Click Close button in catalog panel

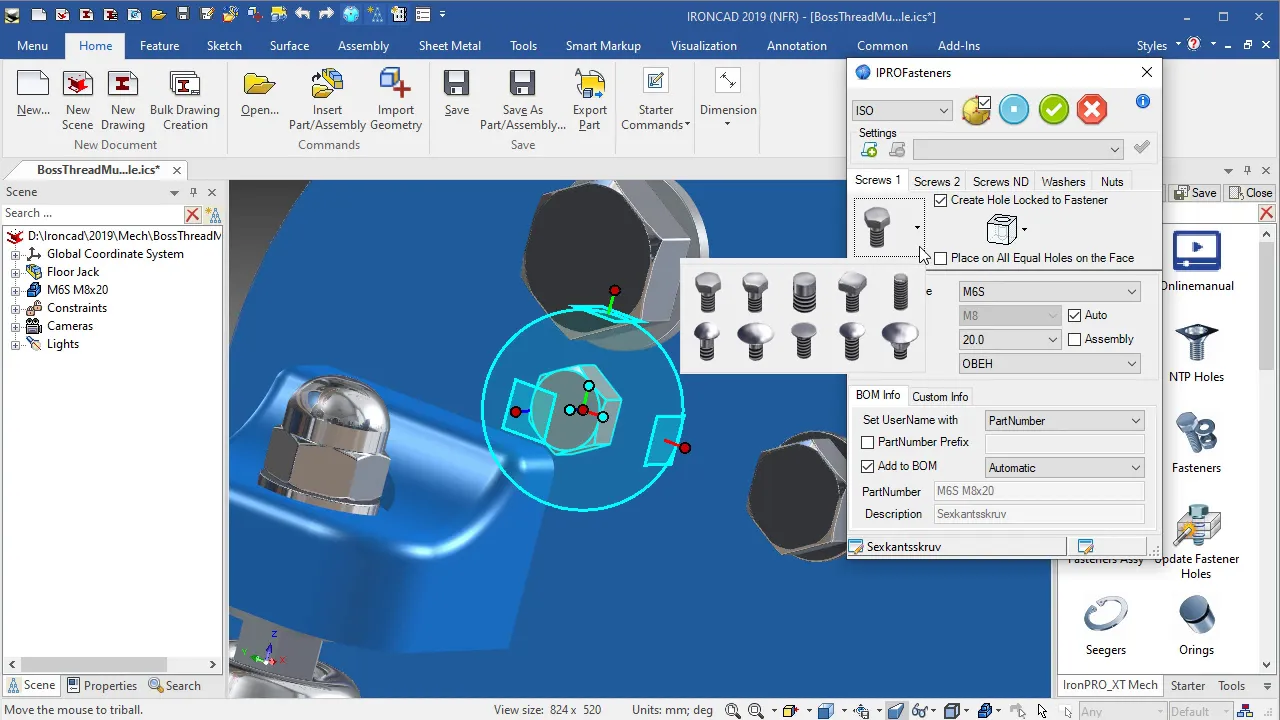[x=1251, y=193]
